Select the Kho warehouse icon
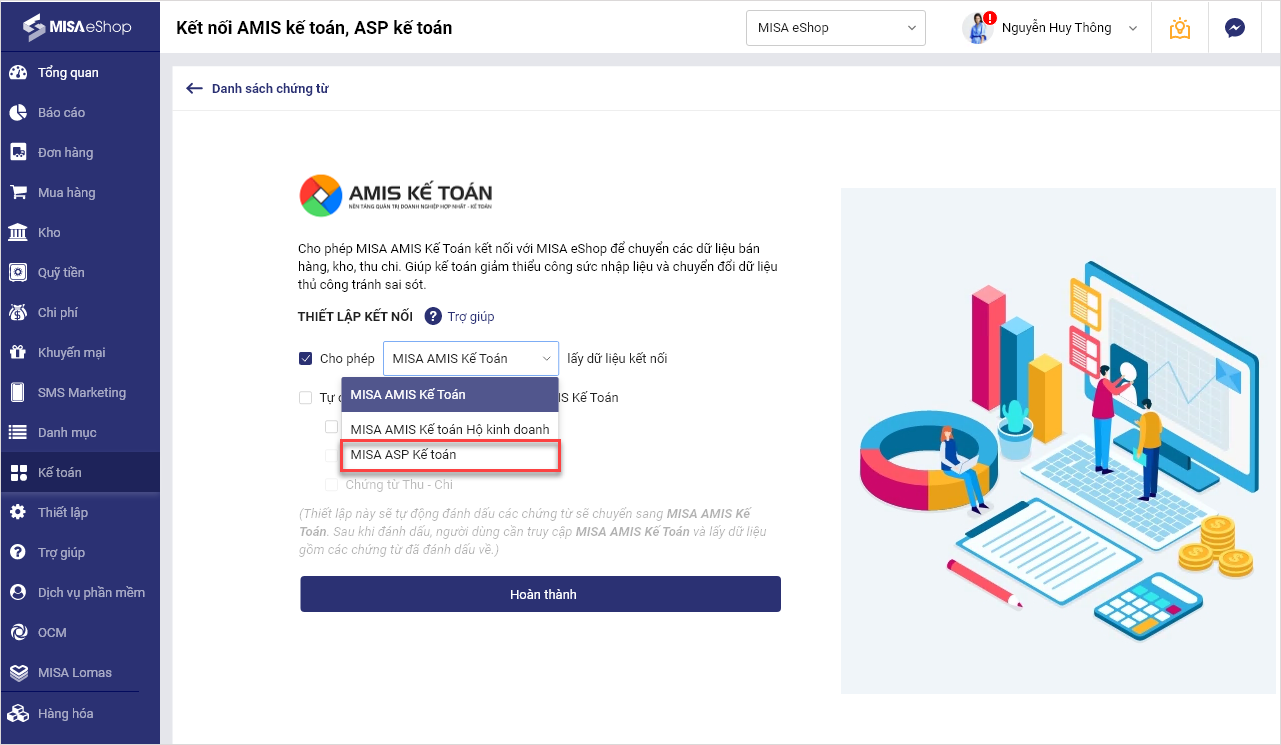This screenshot has width=1281, height=745. pos(18,232)
